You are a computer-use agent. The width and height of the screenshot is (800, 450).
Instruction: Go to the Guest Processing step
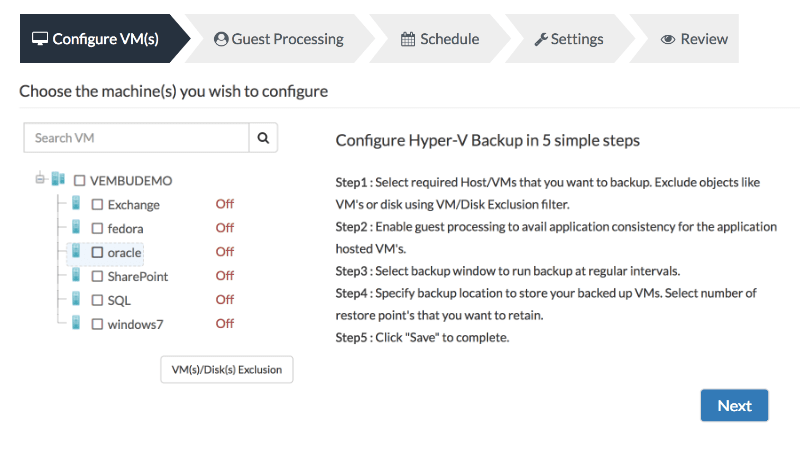(x=279, y=39)
